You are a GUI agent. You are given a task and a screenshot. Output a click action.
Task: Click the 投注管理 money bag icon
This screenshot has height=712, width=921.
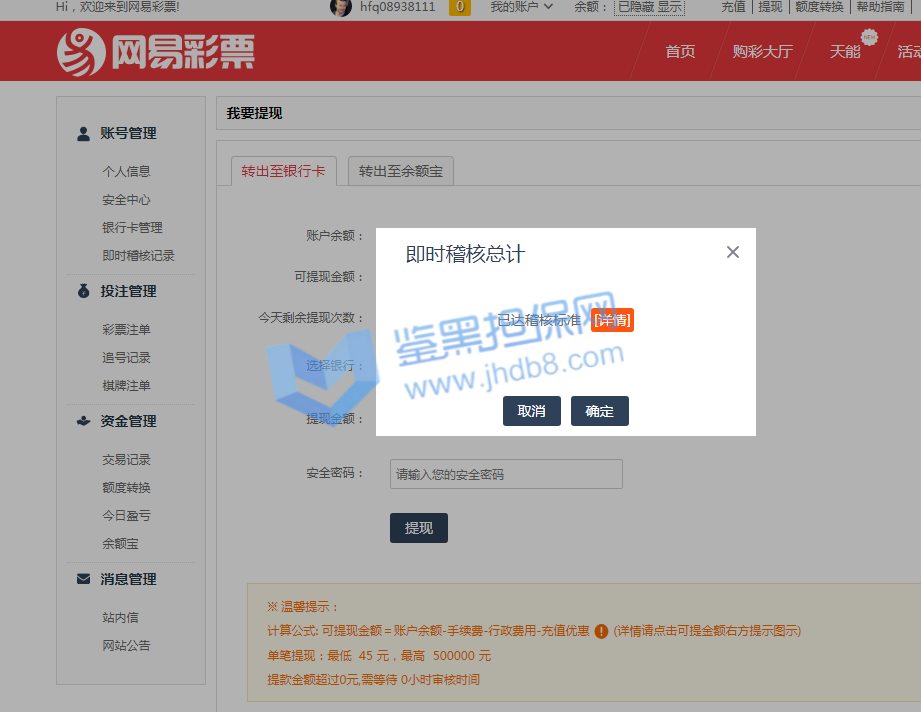point(84,292)
